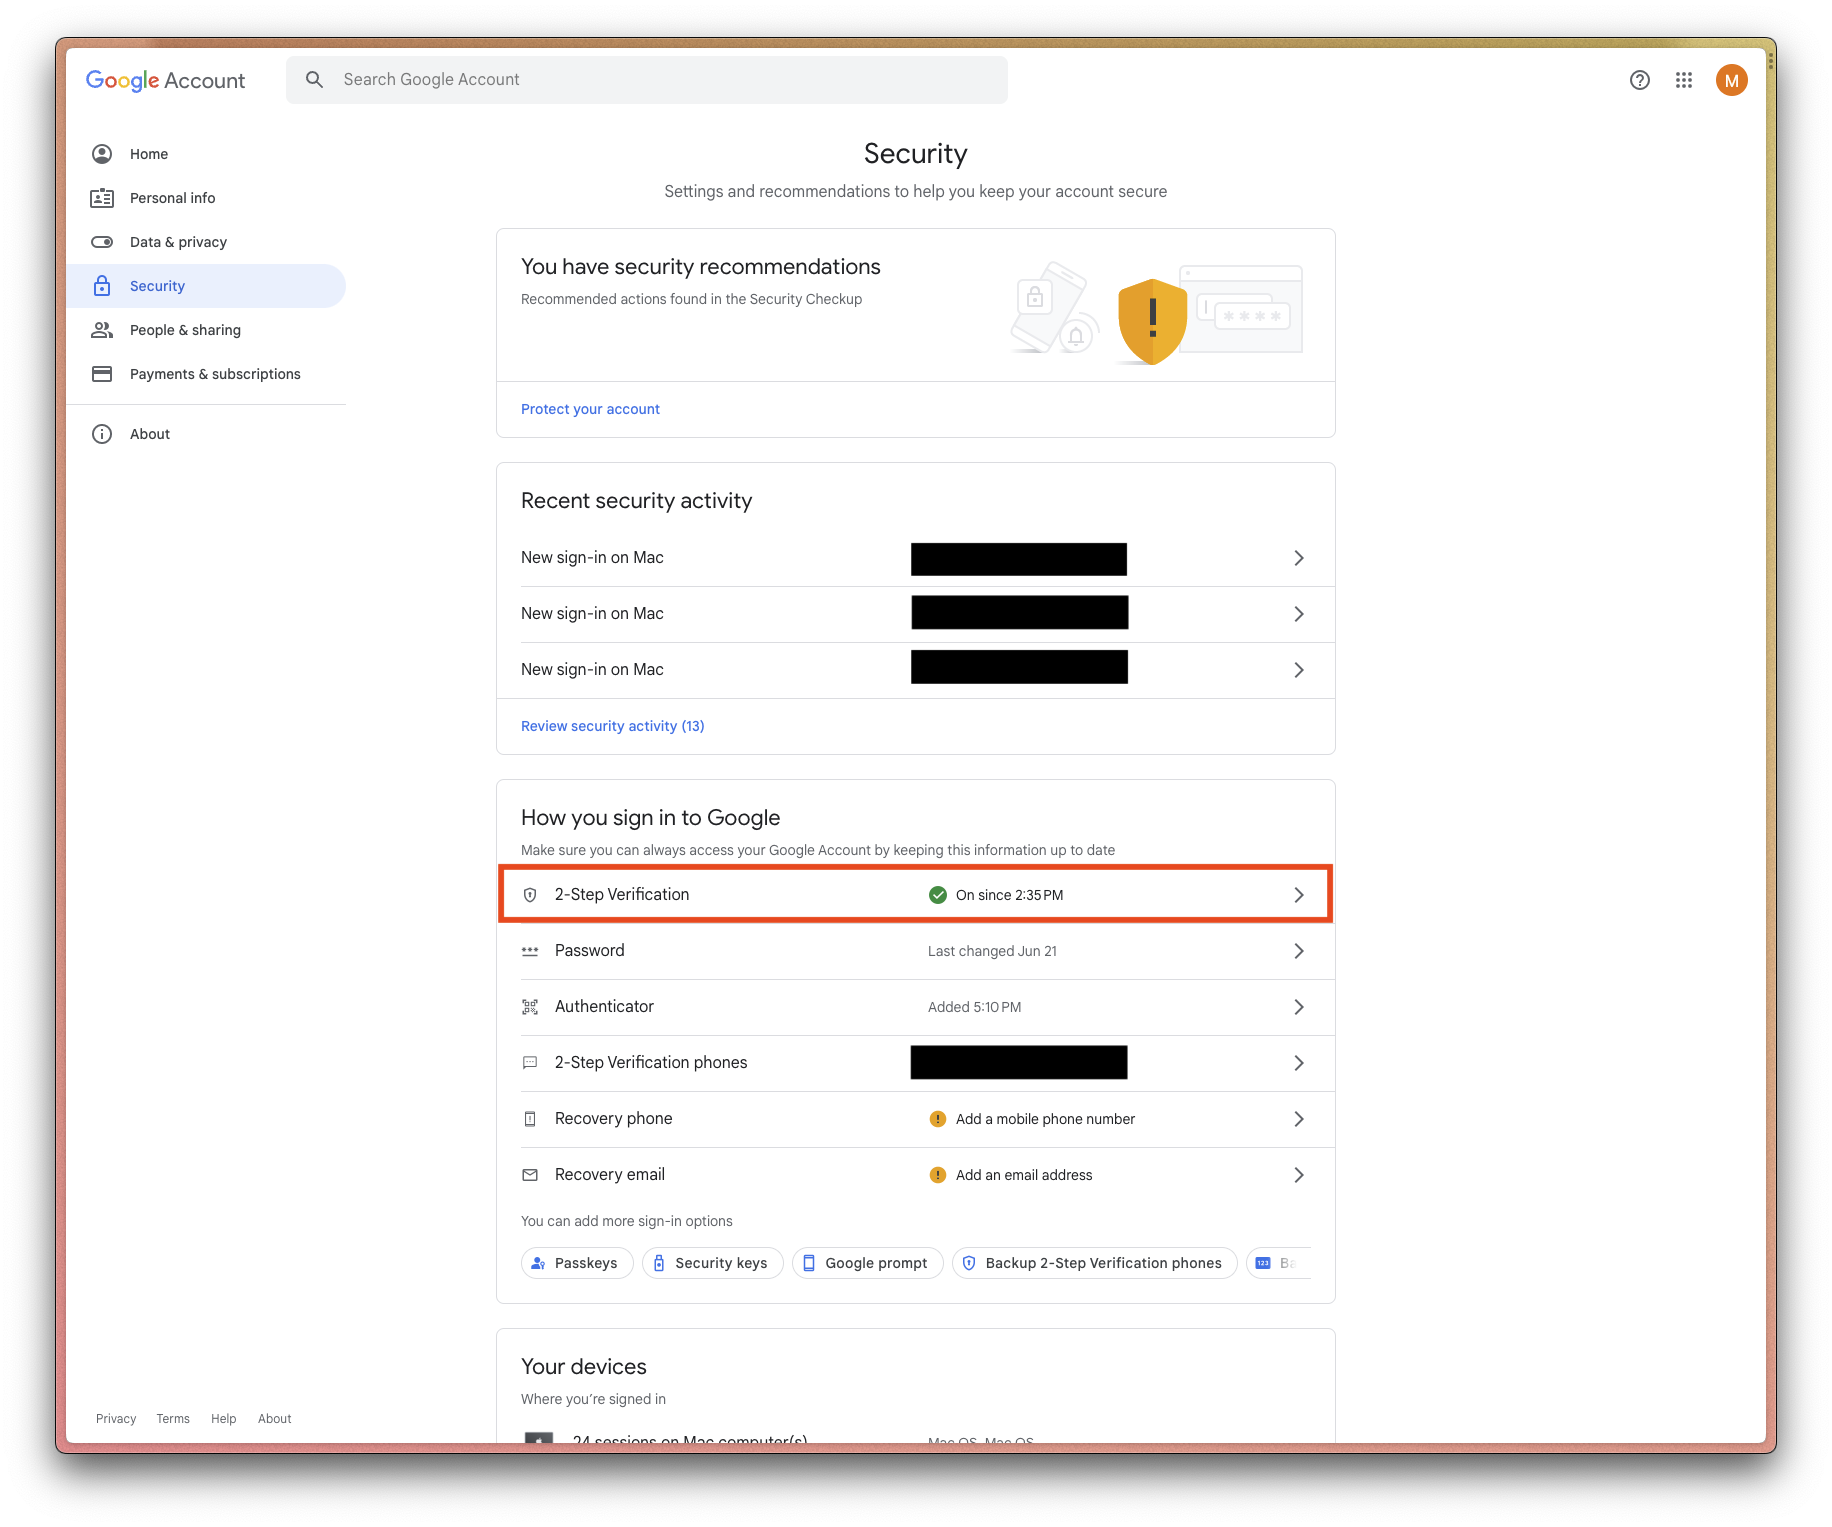Open About in sidebar
The height and width of the screenshot is (1527, 1832).
(206, 434)
